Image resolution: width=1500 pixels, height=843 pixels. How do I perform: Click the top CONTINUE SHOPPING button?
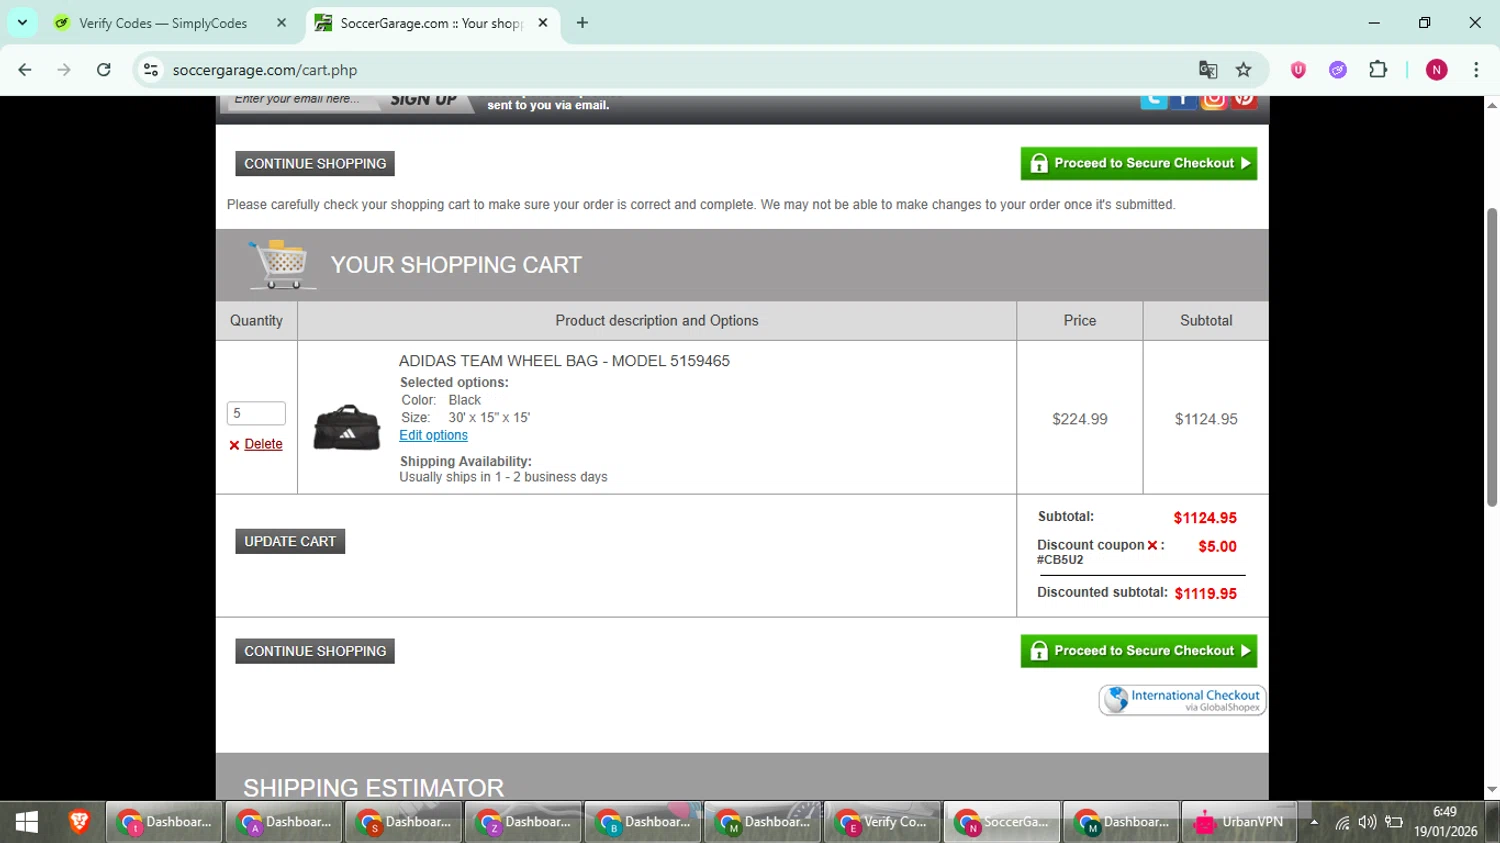pyautogui.click(x=315, y=163)
